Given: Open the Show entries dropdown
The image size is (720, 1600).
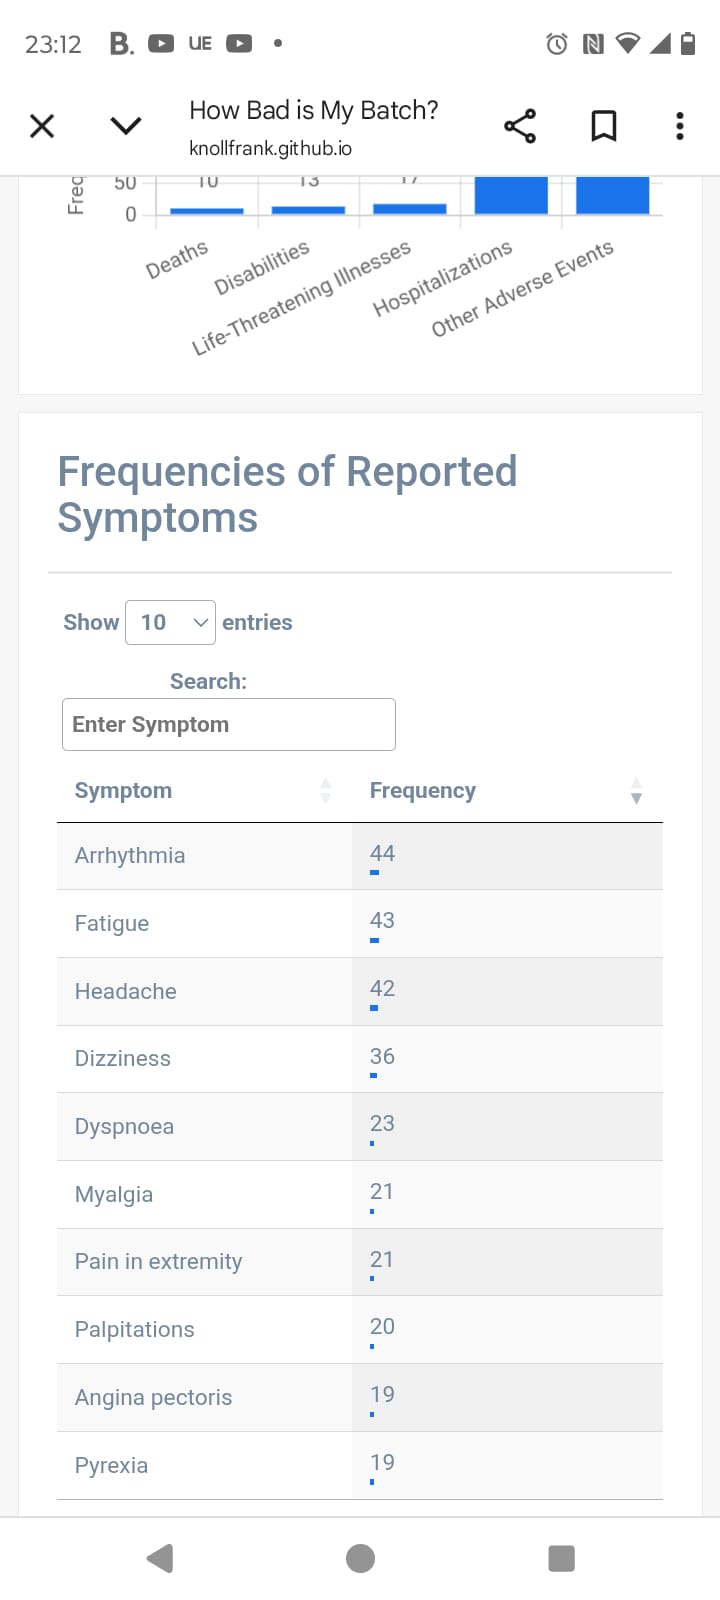Looking at the screenshot, I should pyautogui.click(x=170, y=622).
